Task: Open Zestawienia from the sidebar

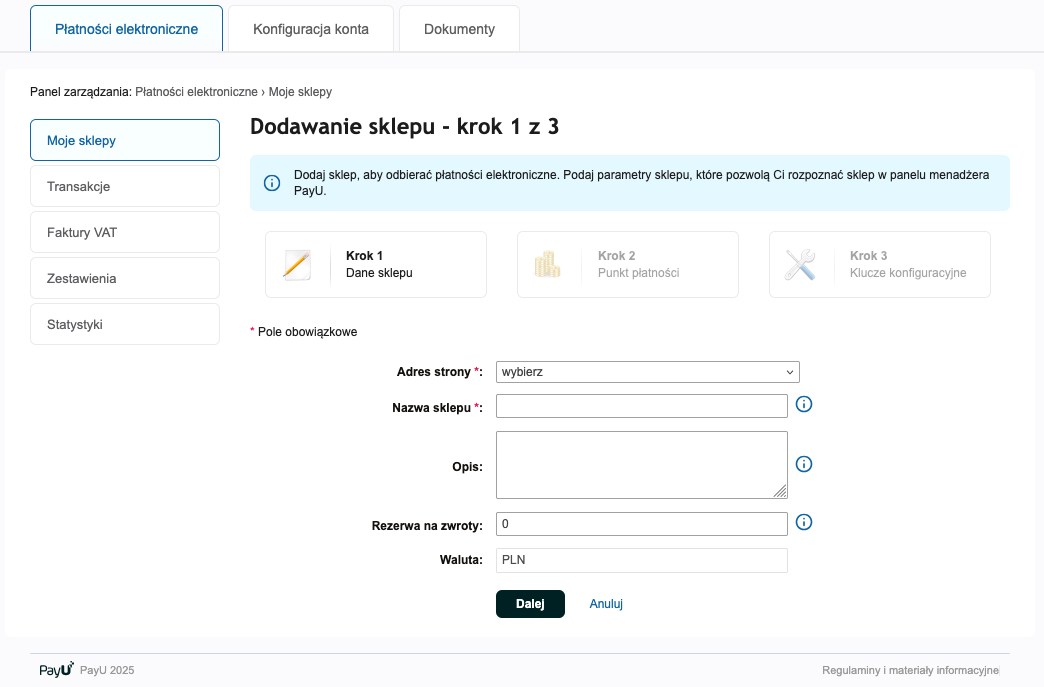Action: (x=125, y=278)
